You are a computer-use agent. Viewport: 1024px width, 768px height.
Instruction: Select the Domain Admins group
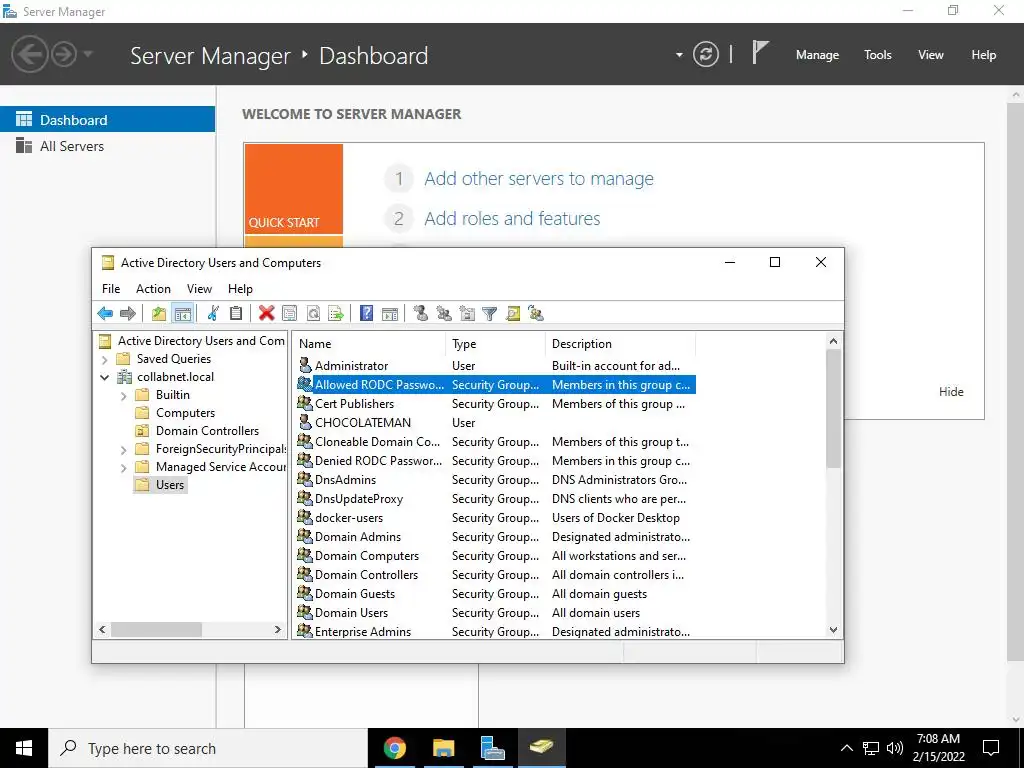click(x=358, y=537)
